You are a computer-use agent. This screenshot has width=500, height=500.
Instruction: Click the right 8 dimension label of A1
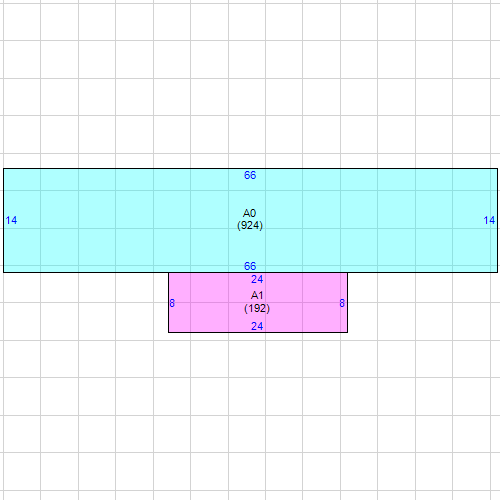342,303
